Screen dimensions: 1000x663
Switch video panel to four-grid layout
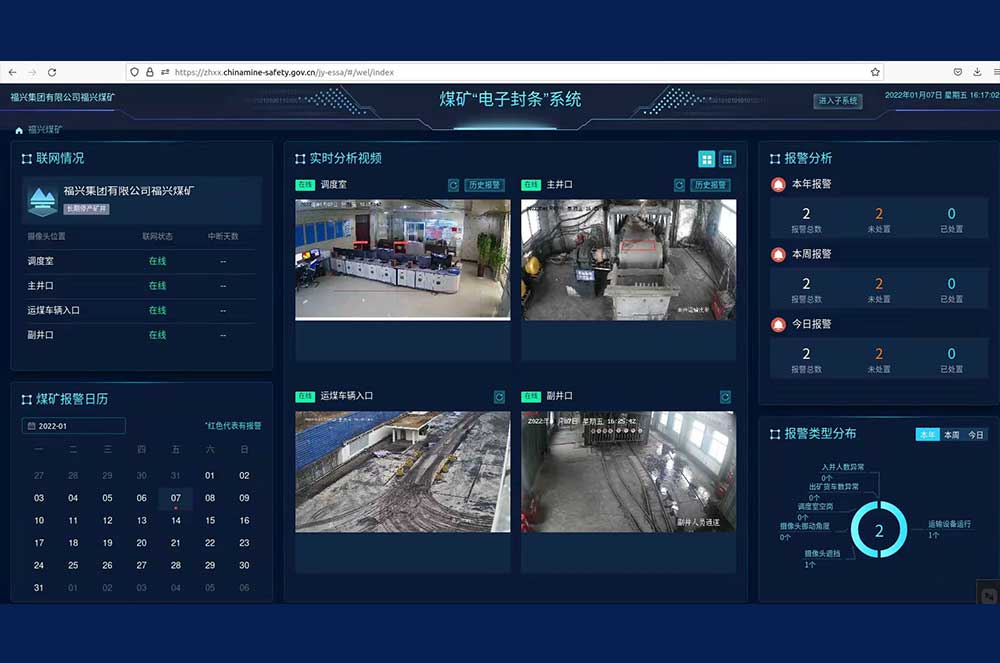click(707, 159)
